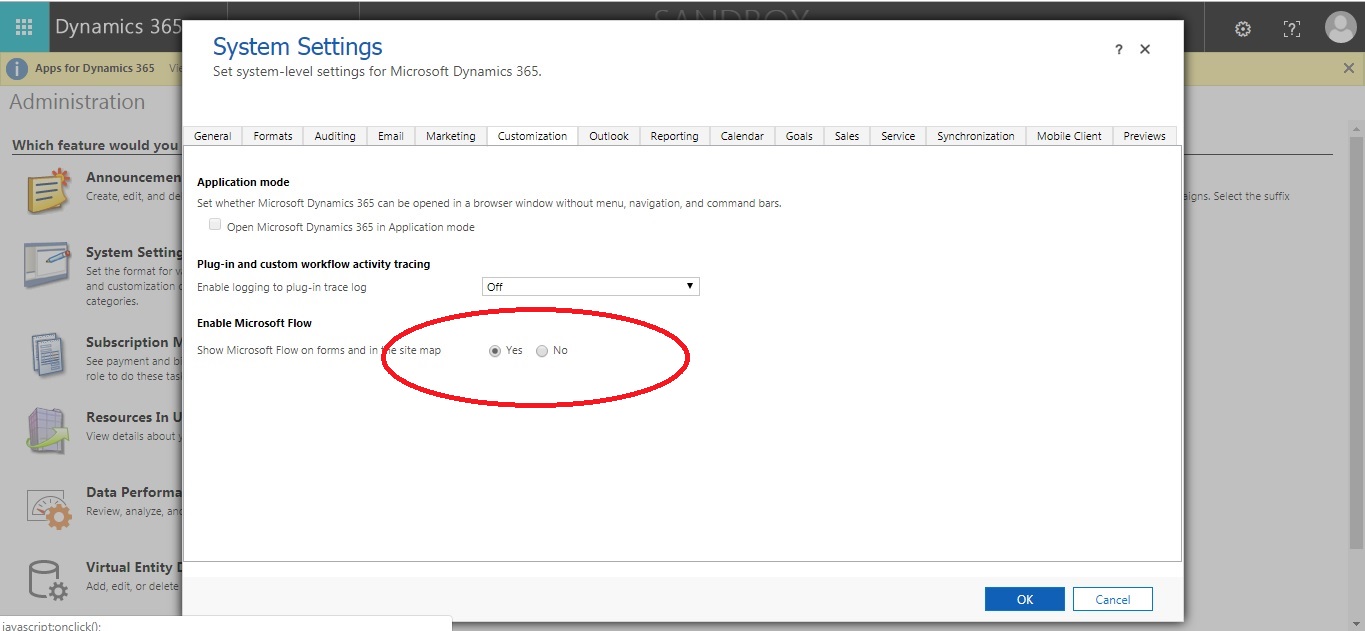Click the Announcements notepad icon
This screenshot has height=631, width=1365.
(x=48, y=191)
